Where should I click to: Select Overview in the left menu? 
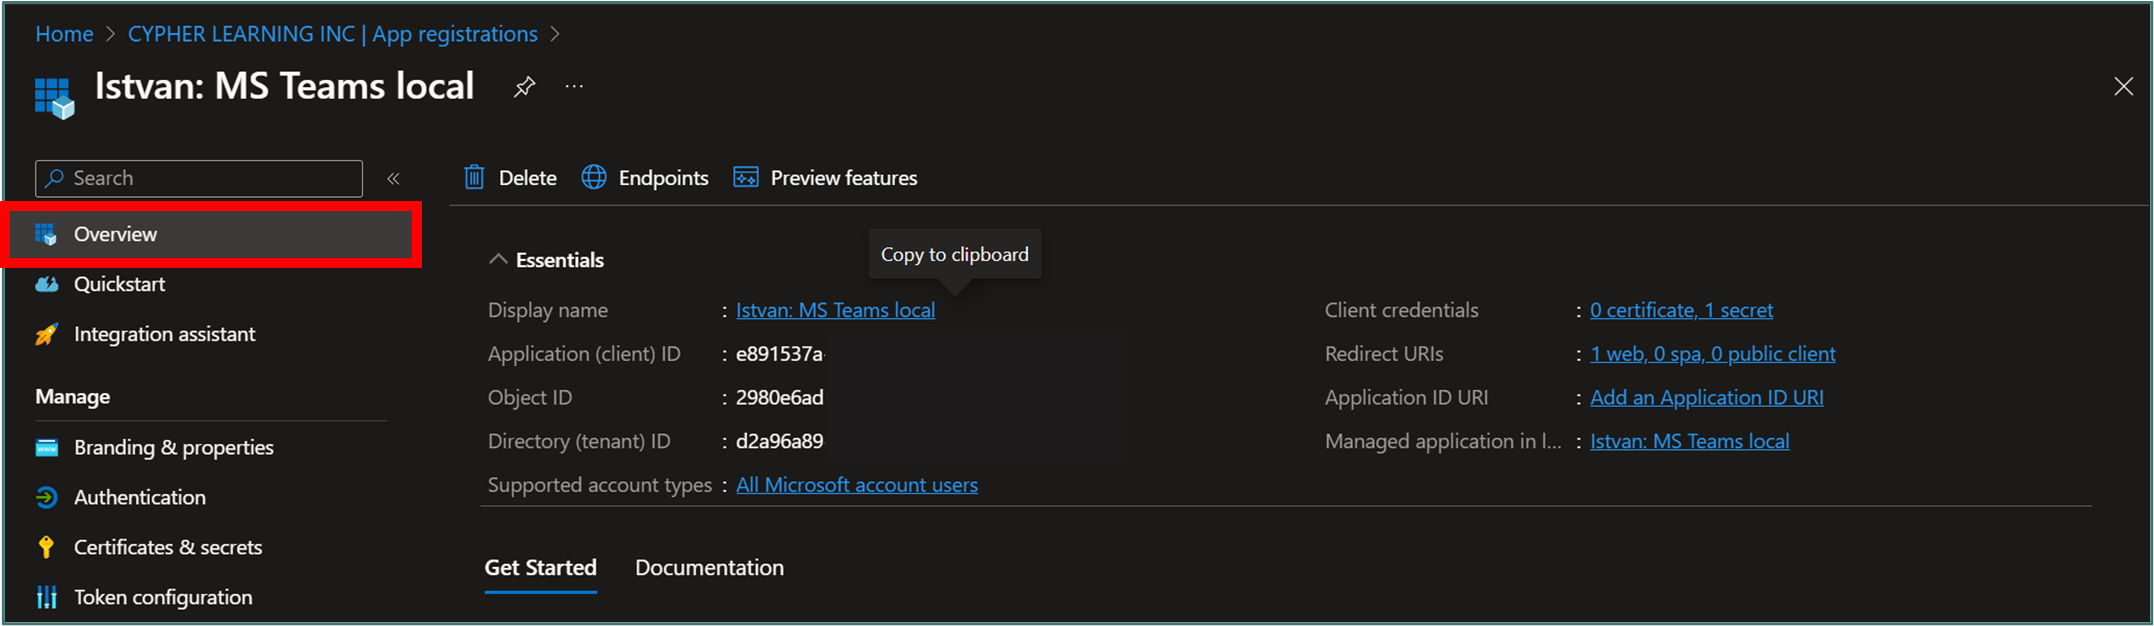click(211, 234)
